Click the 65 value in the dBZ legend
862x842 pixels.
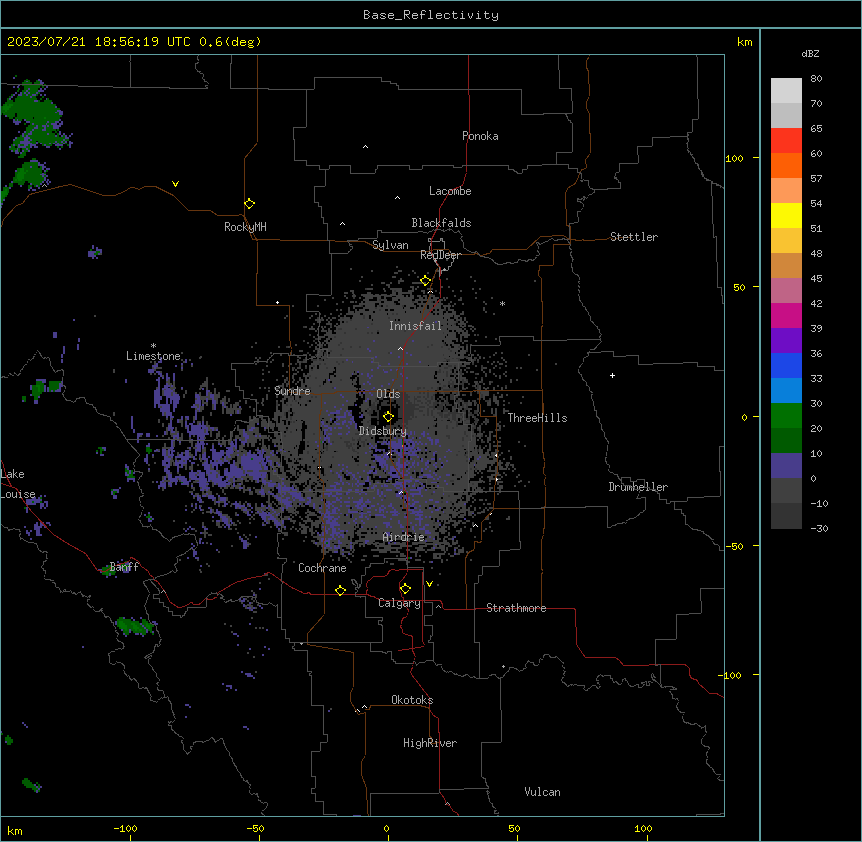point(816,129)
